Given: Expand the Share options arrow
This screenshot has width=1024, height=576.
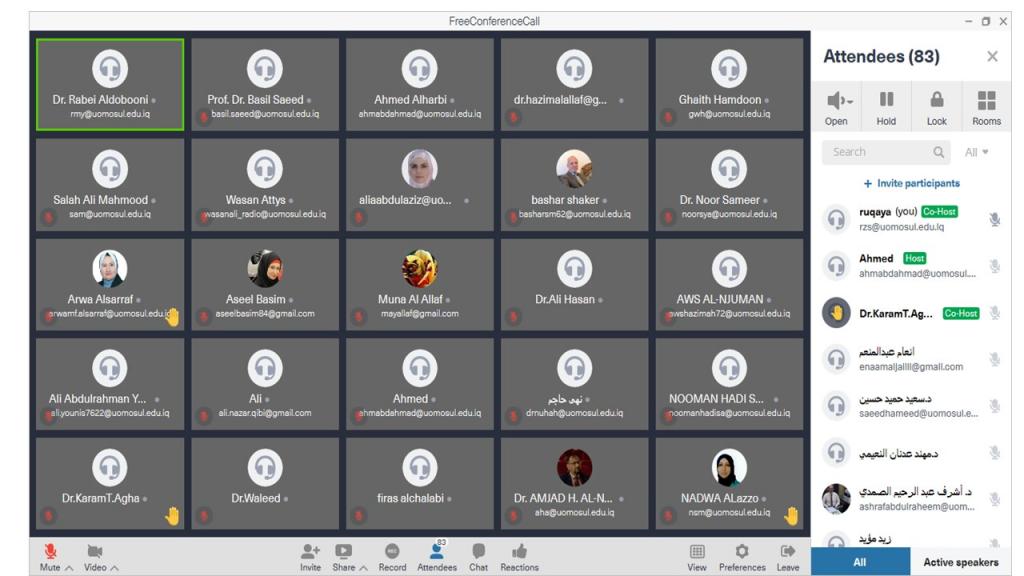Looking at the screenshot, I should [363, 568].
